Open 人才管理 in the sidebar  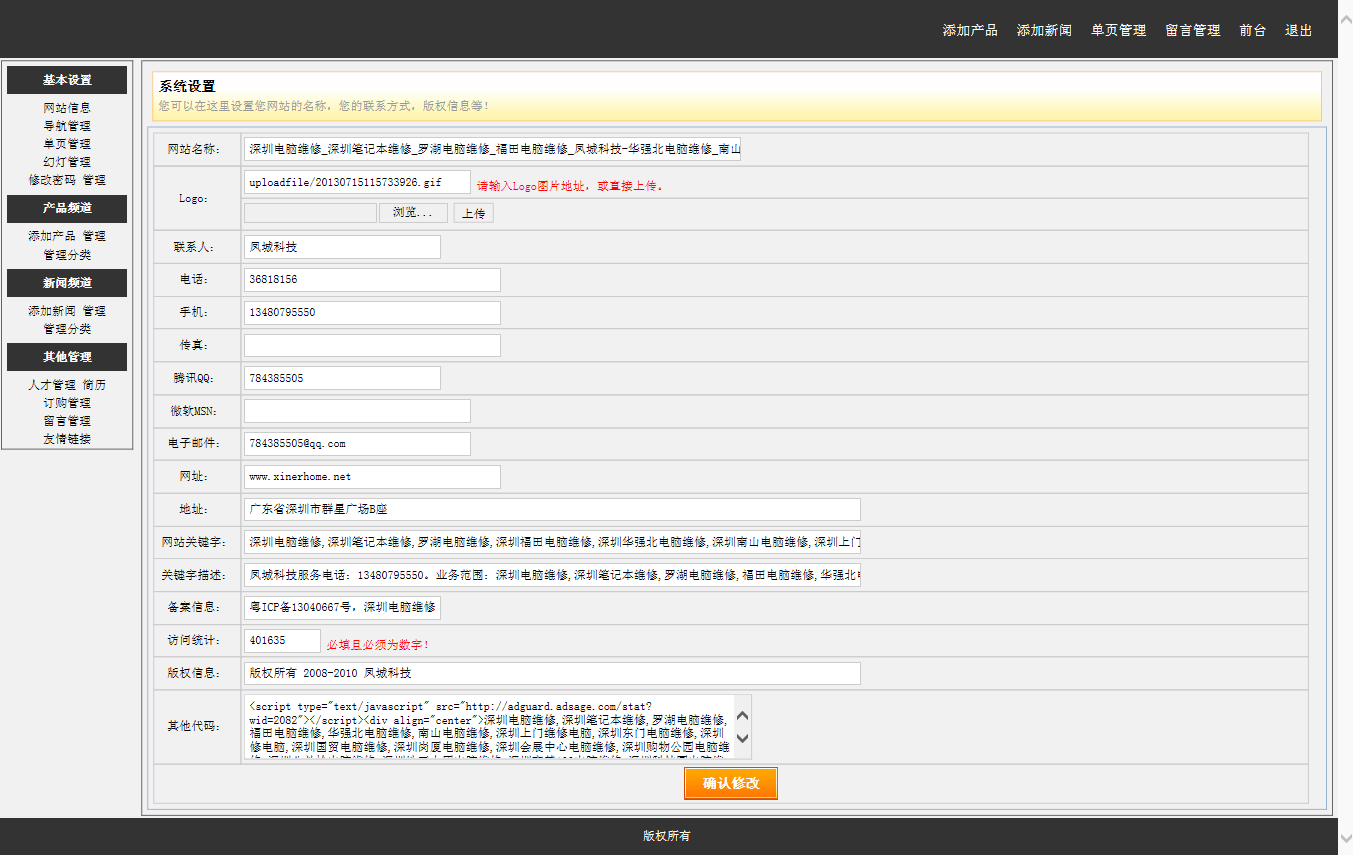point(52,385)
